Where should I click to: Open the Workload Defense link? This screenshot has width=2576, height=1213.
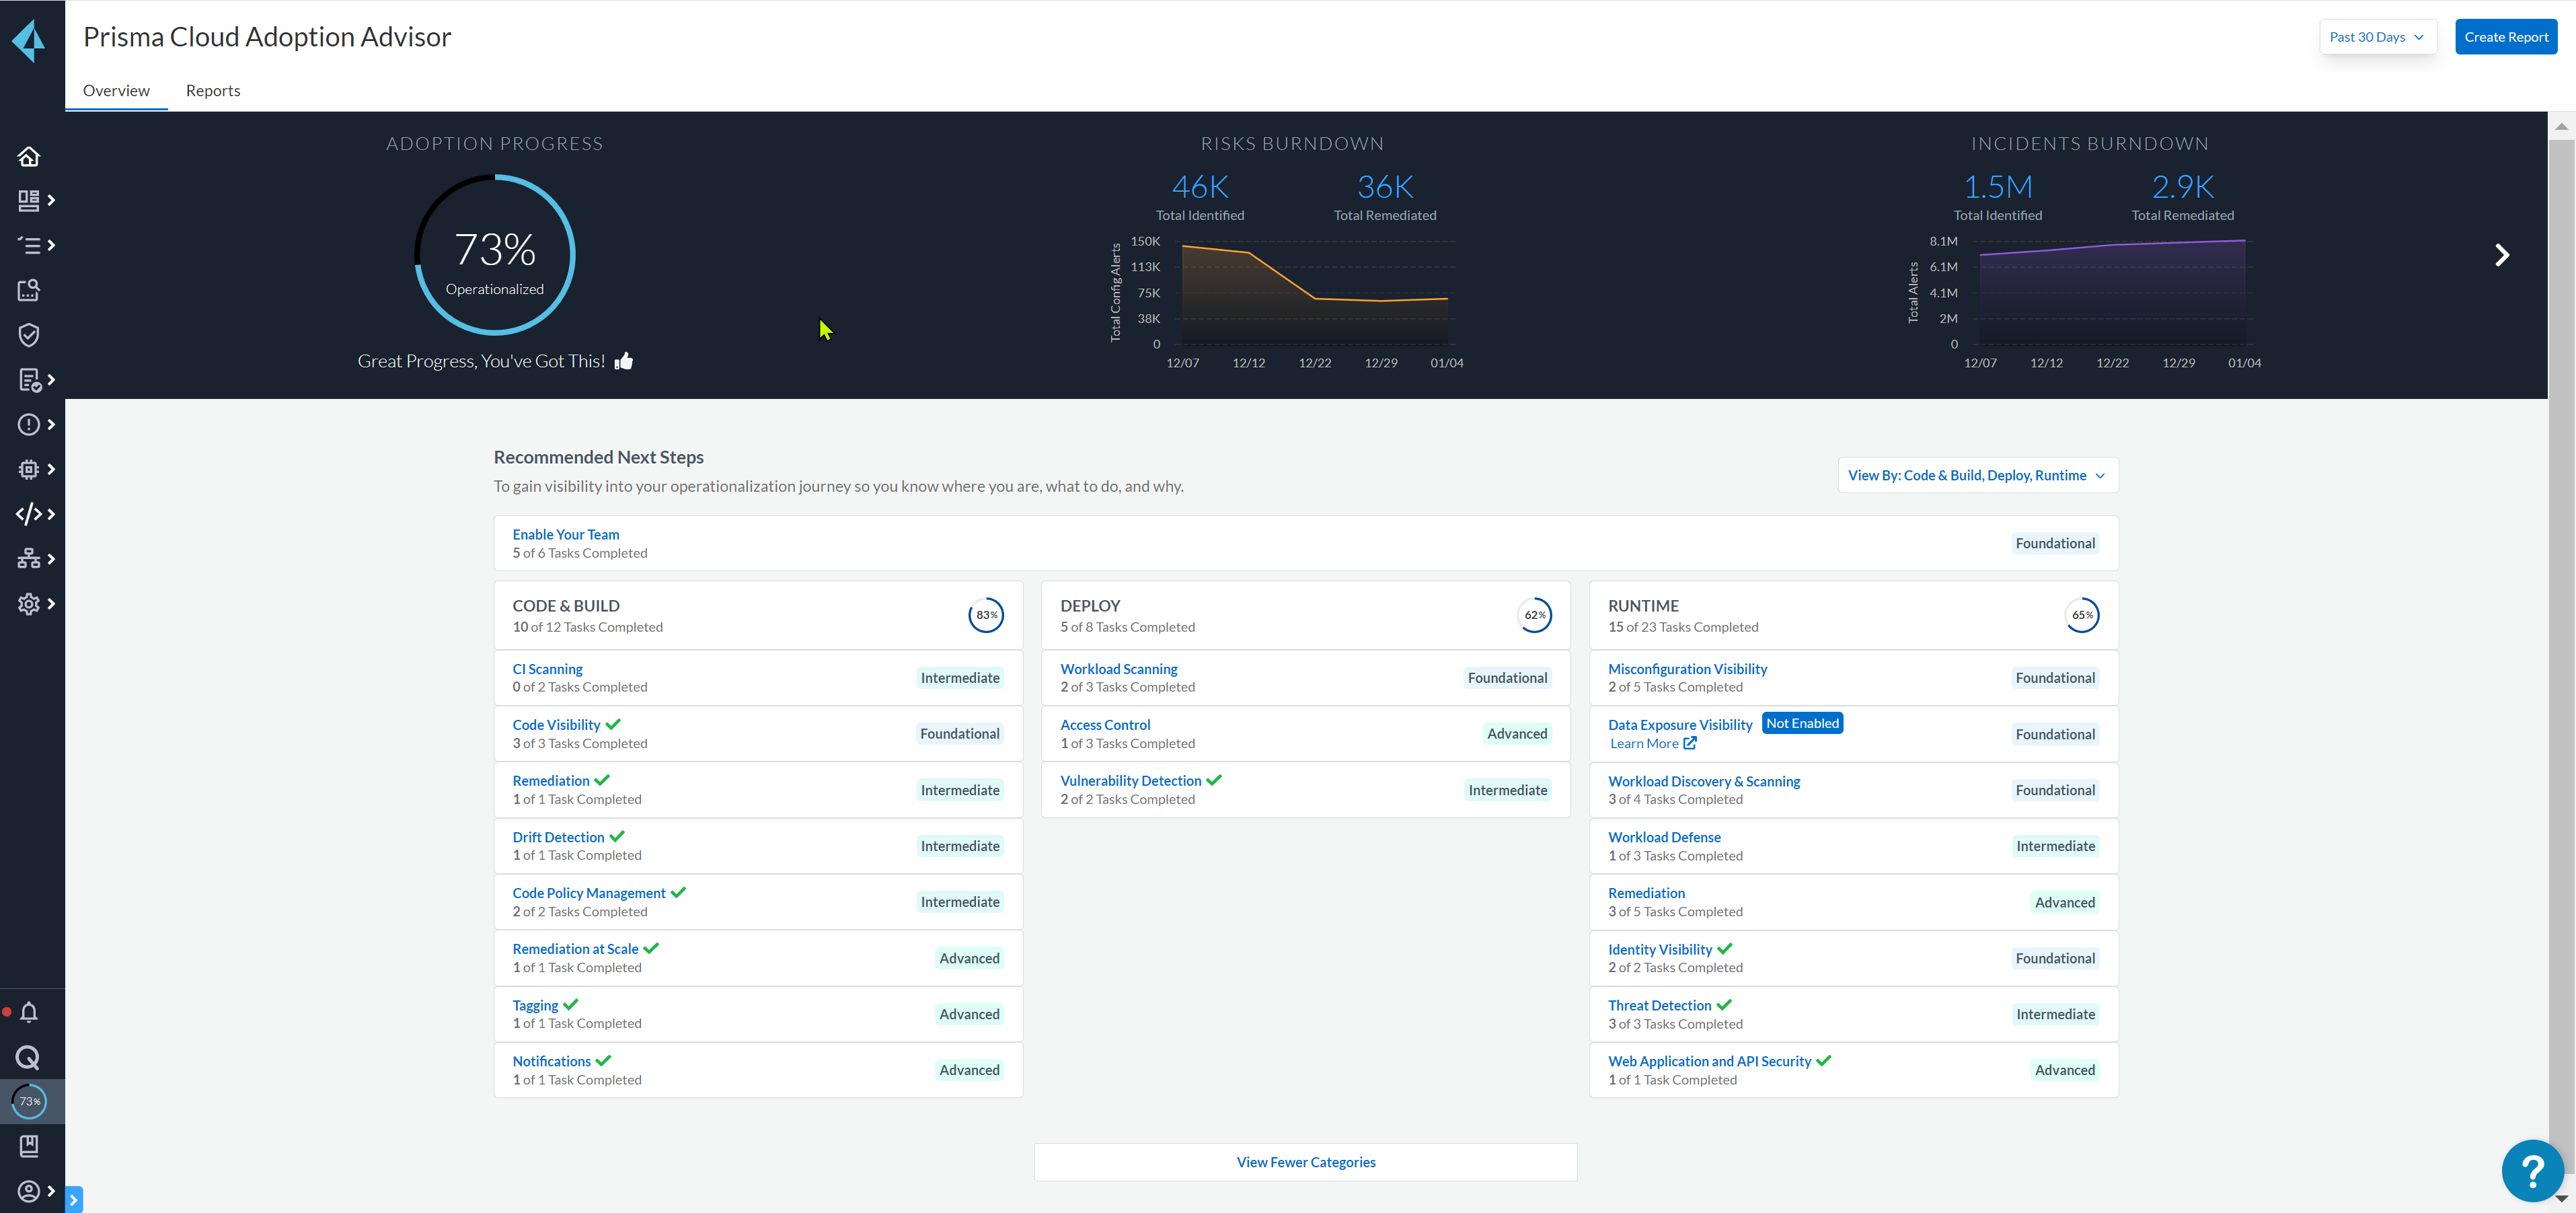pos(1664,837)
